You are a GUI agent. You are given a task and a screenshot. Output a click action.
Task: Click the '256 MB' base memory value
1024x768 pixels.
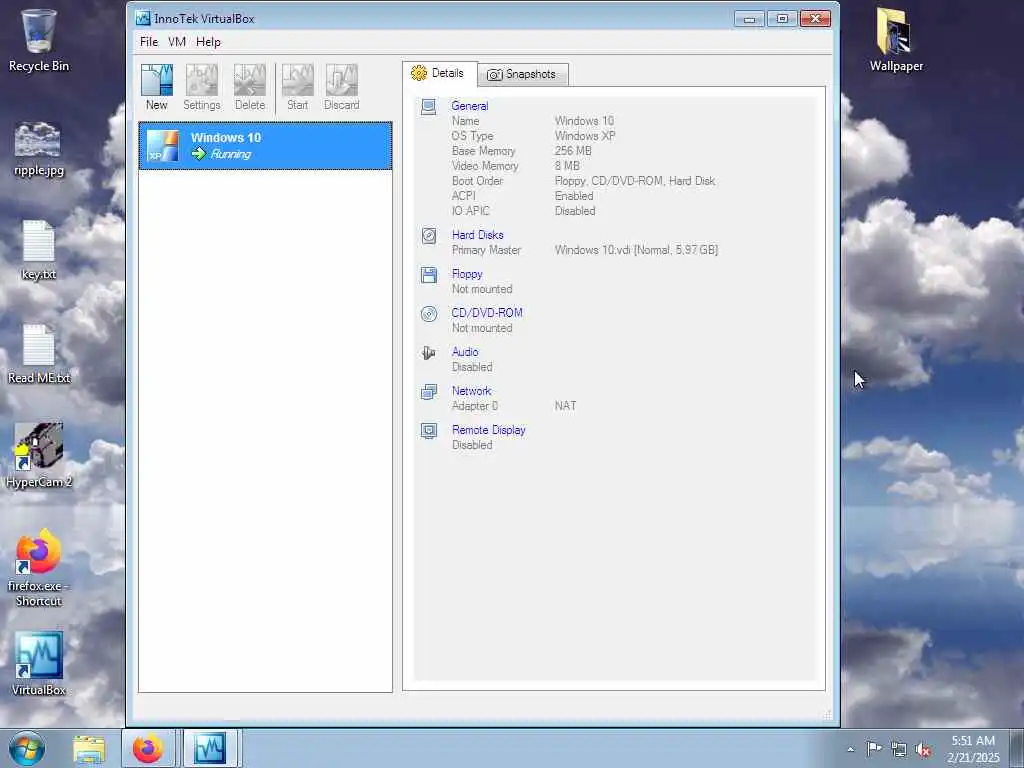click(x=573, y=151)
